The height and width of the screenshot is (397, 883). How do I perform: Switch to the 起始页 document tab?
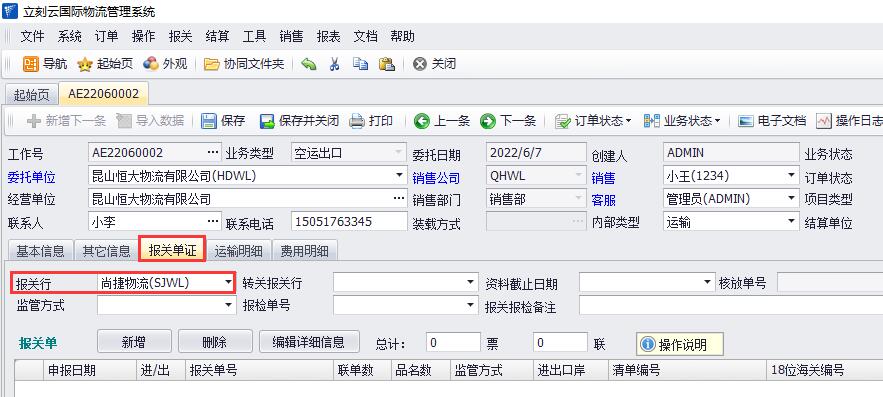(31, 95)
